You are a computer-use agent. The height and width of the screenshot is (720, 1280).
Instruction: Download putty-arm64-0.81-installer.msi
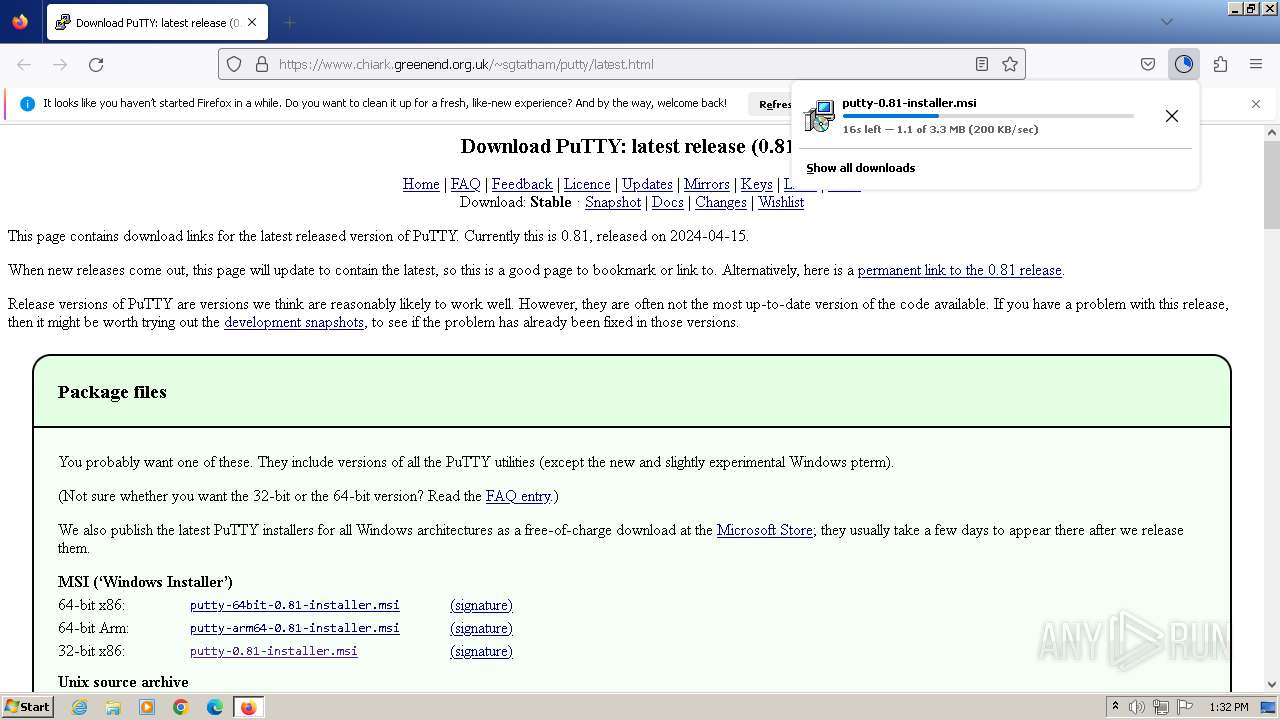point(295,628)
